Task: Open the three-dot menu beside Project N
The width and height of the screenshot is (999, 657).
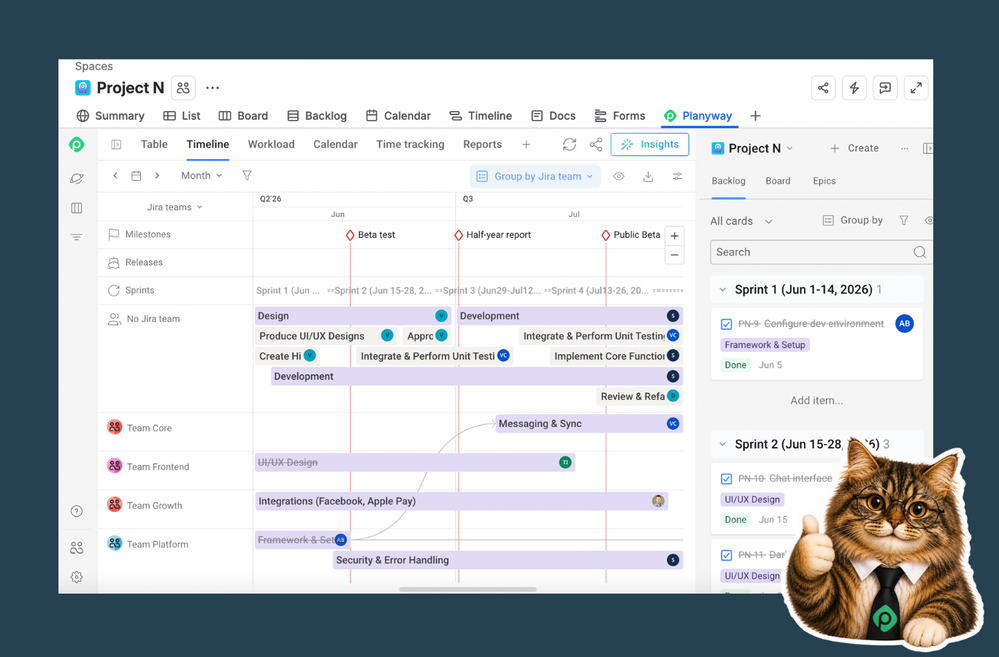Action: point(213,88)
